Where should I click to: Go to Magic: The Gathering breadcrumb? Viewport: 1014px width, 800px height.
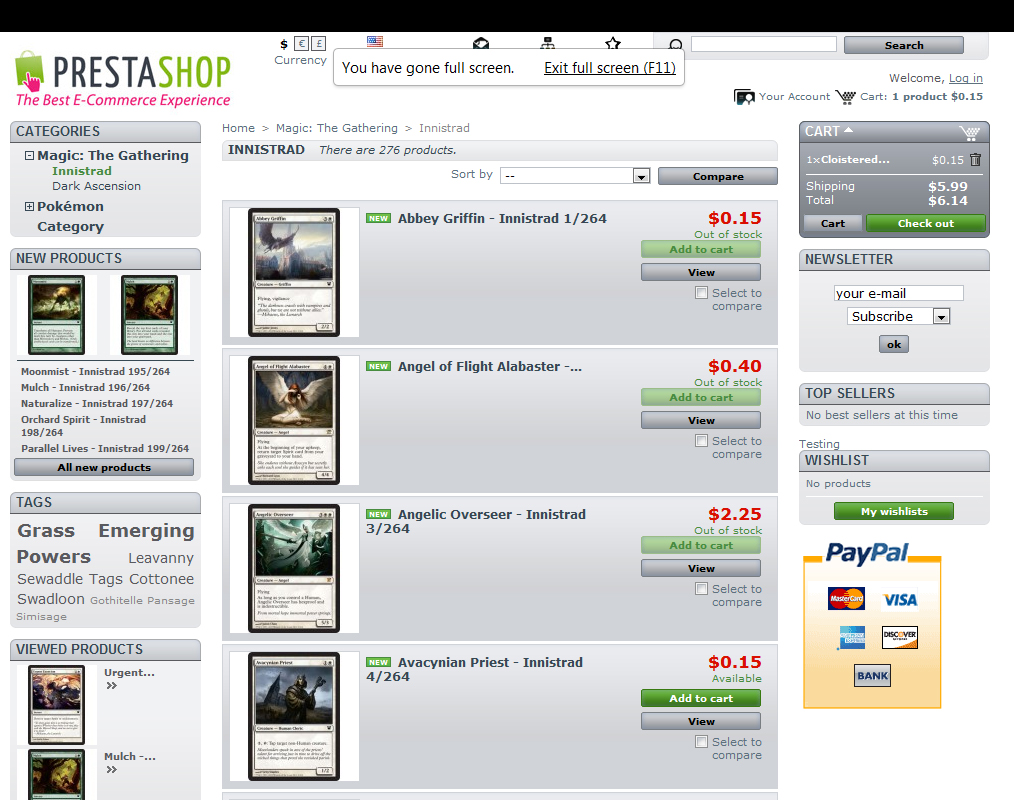[x=337, y=128]
